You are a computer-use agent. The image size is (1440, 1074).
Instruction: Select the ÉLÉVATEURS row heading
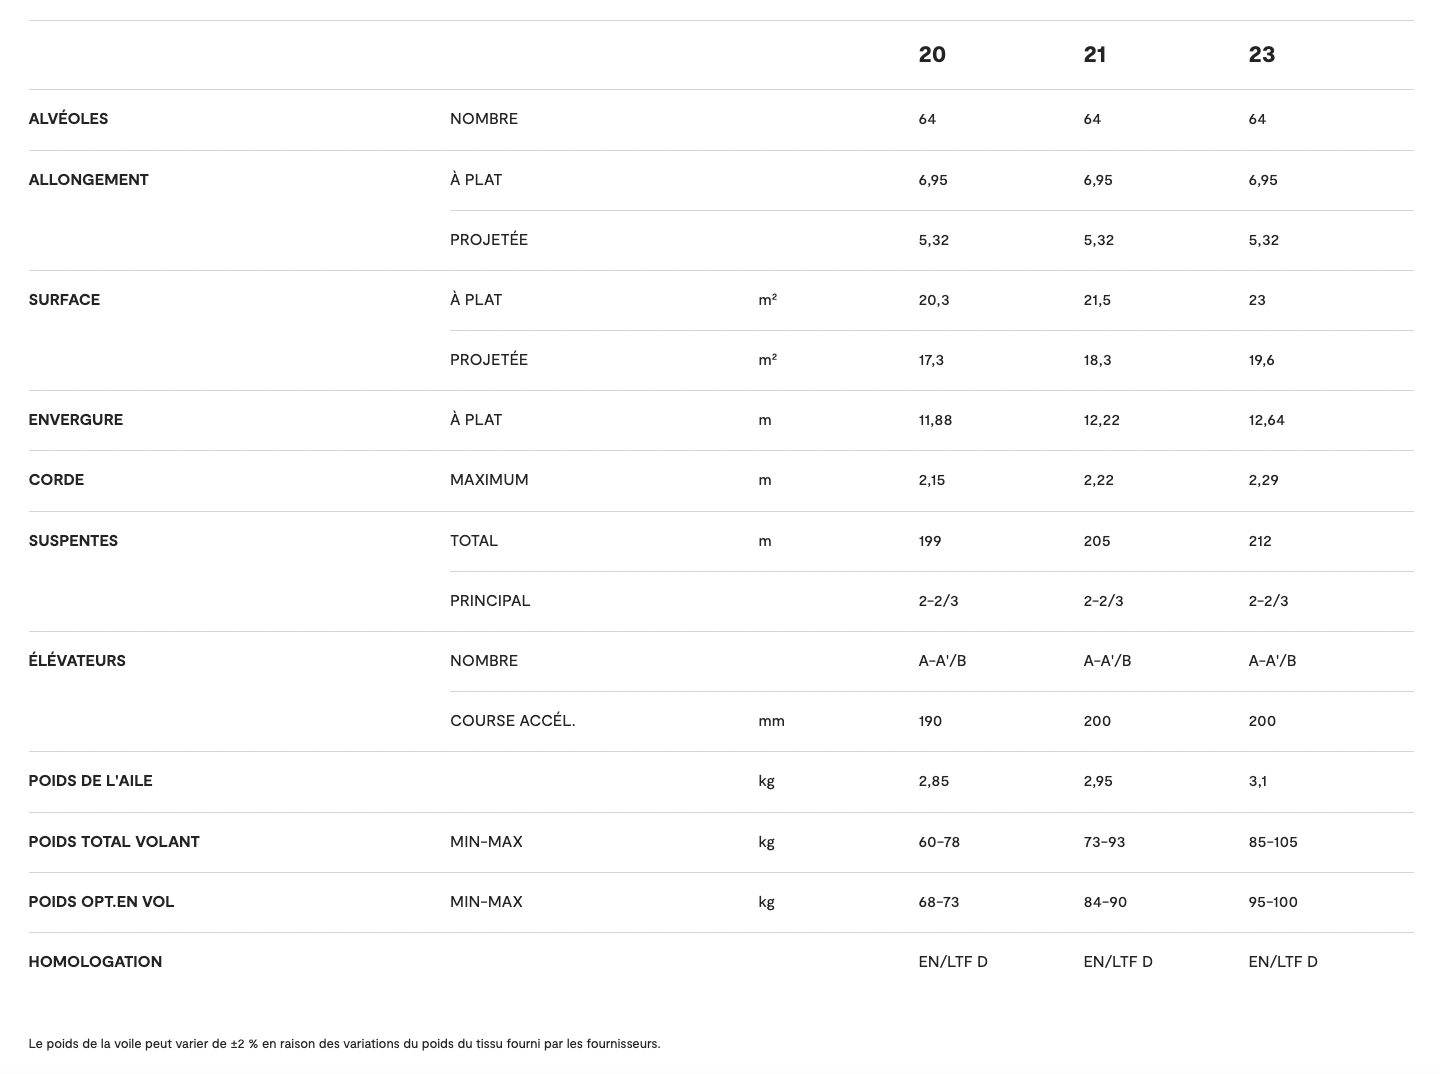click(x=77, y=661)
